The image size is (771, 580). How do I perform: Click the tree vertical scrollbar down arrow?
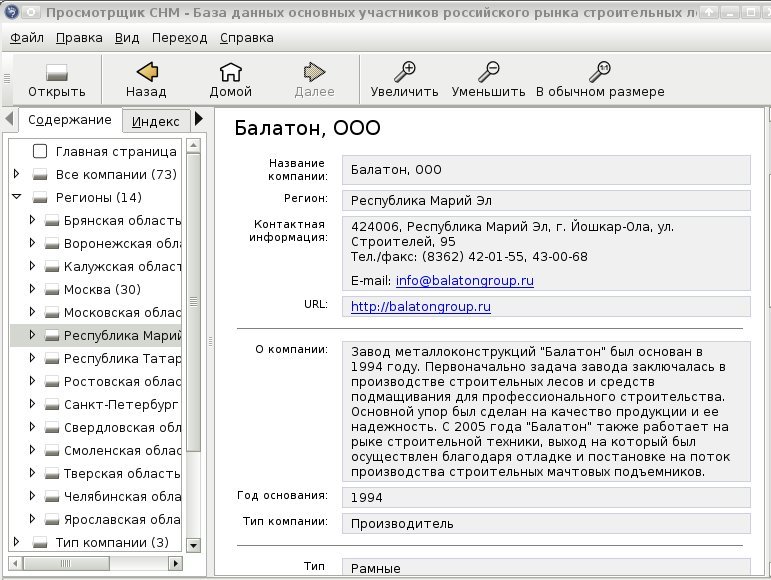click(194, 546)
